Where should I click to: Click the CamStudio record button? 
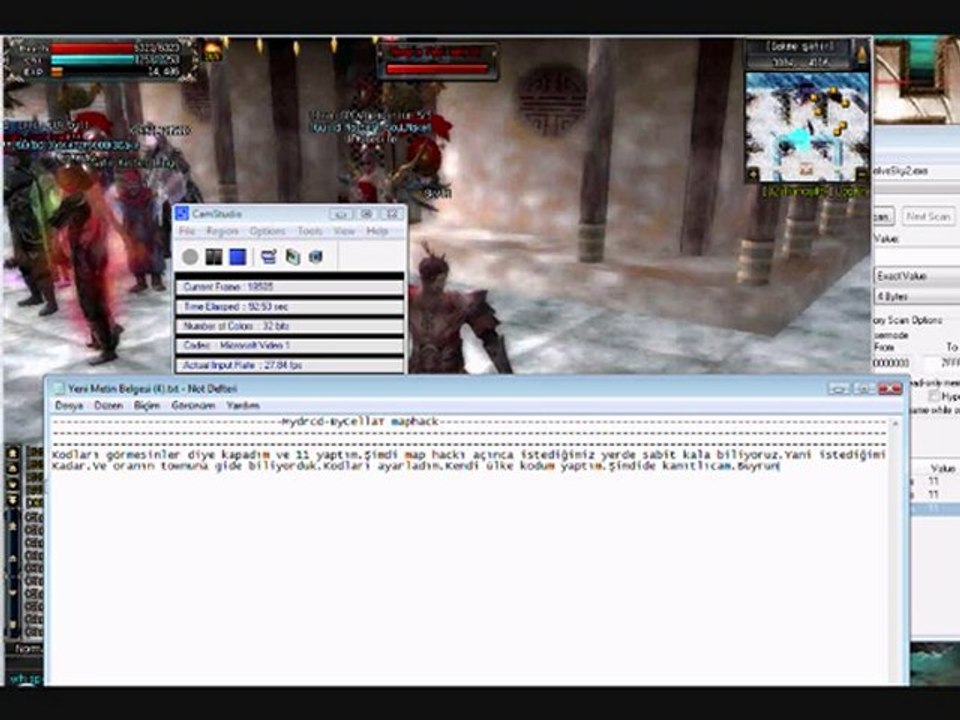pyautogui.click(x=190, y=257)
